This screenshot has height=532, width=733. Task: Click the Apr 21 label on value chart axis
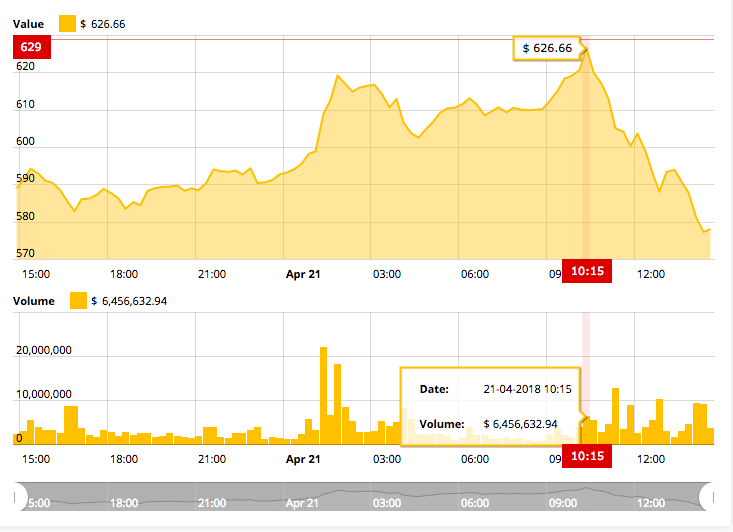(x=302, y=273)
